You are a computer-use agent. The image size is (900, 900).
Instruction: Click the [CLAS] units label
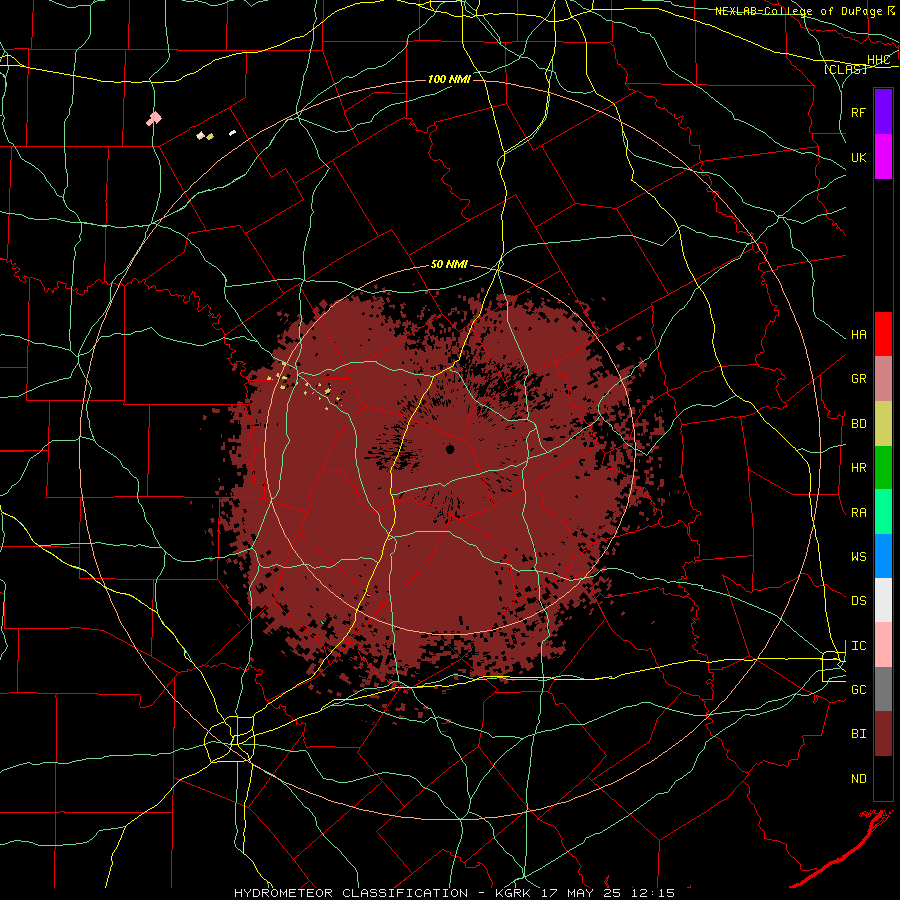click(845, 69)
